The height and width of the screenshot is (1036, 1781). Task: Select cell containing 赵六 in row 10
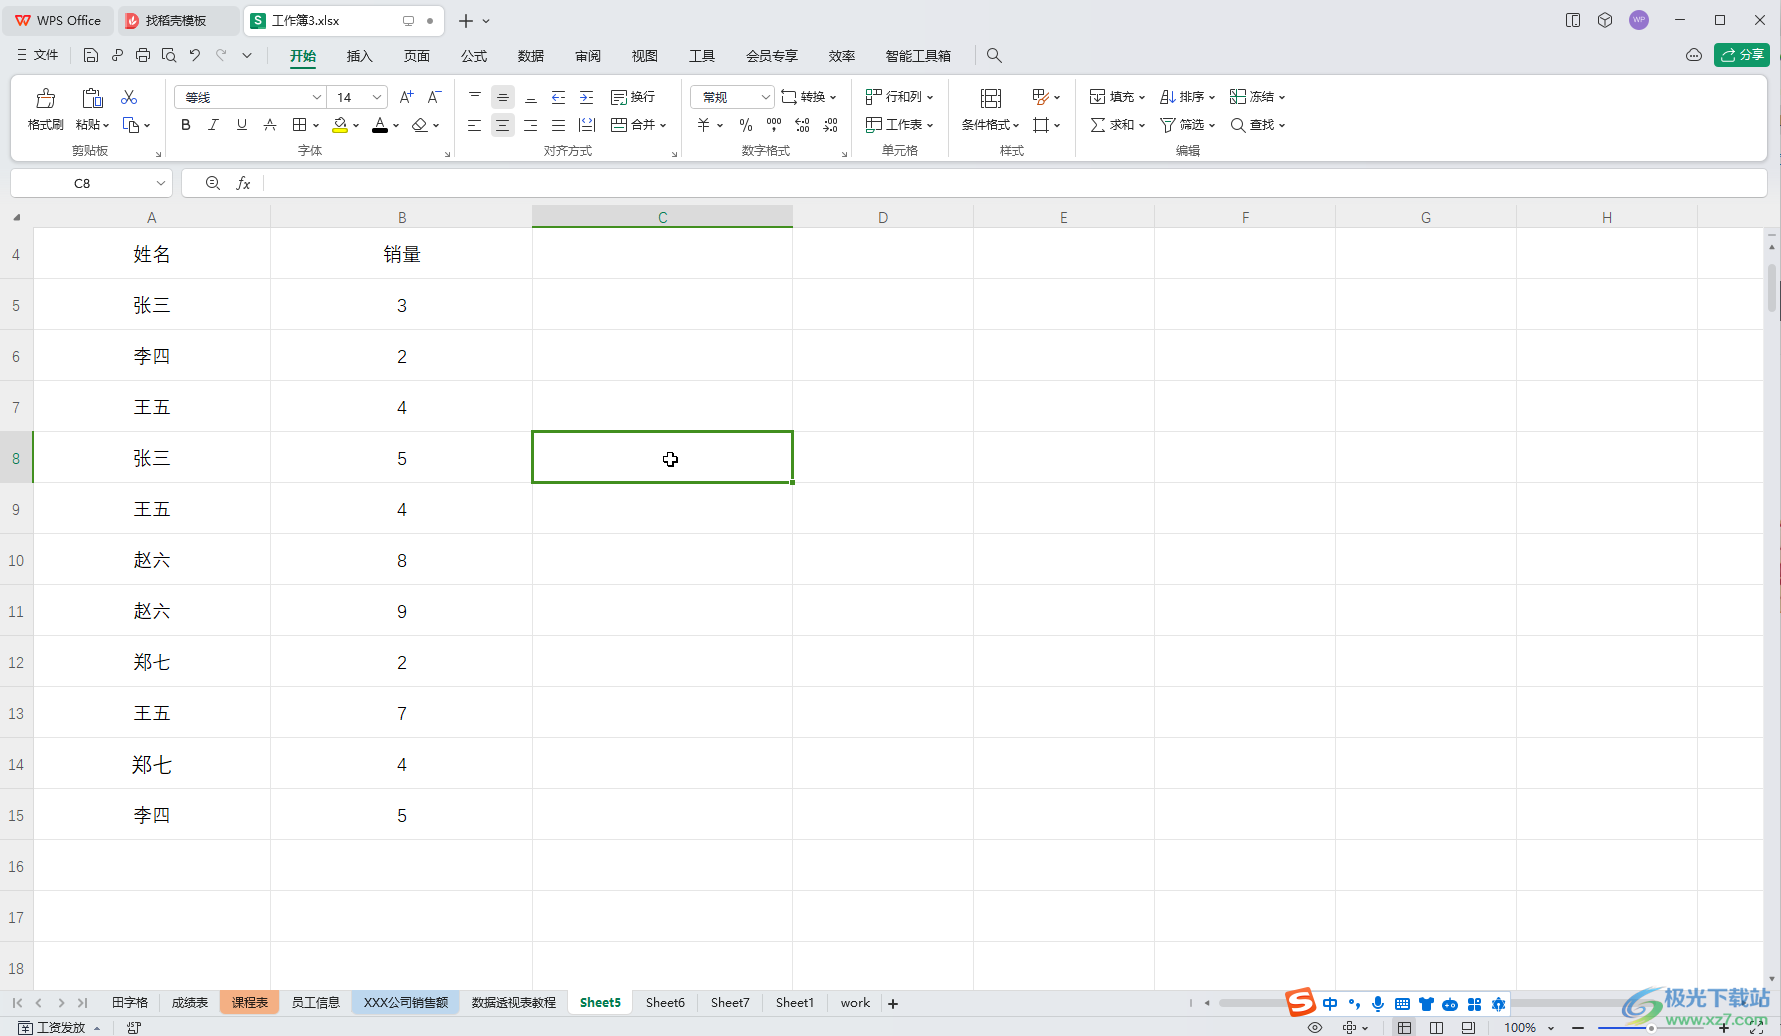point(152,560)
